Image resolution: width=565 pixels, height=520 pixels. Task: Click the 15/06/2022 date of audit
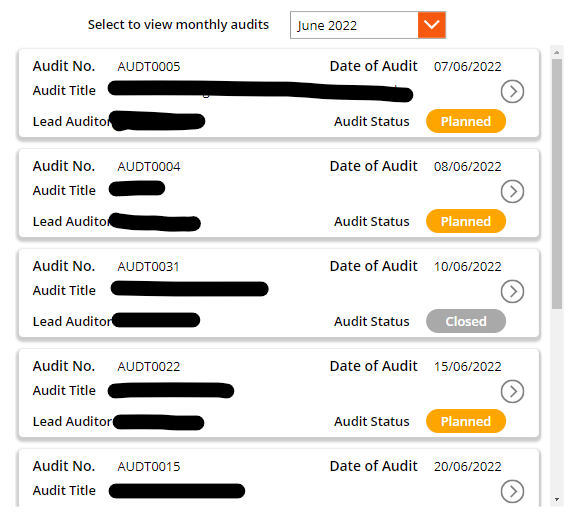coord(467,366)
